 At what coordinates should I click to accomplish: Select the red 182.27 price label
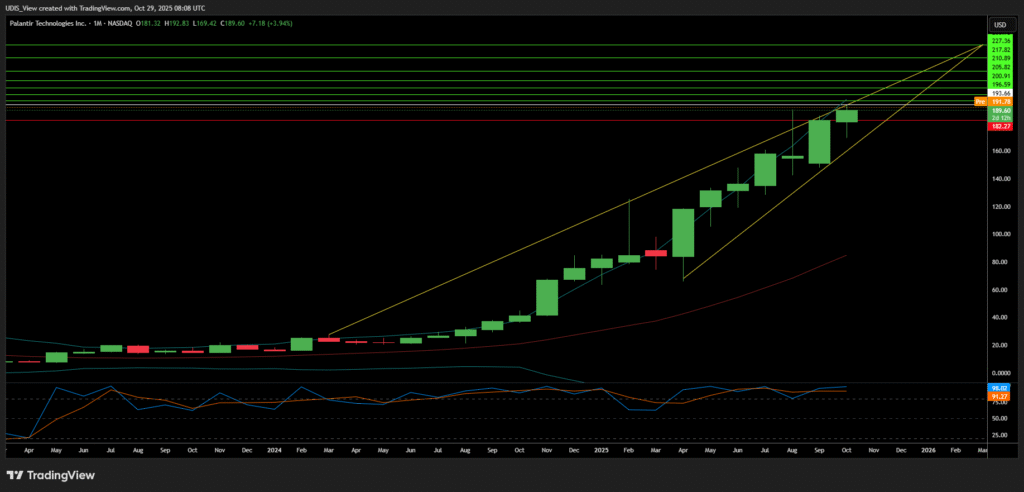pos(1001,127)
